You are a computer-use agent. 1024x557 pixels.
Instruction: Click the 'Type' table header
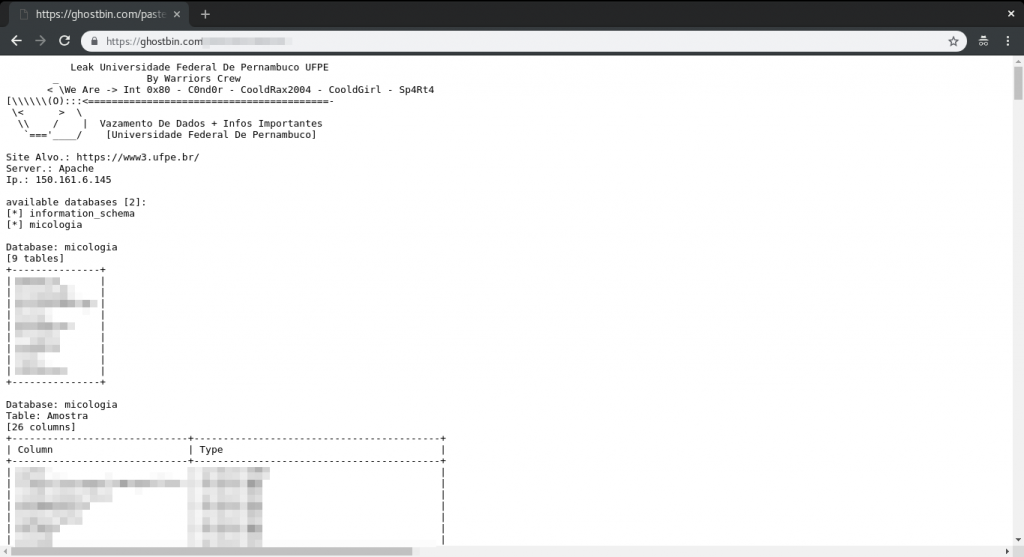[211, 449]
